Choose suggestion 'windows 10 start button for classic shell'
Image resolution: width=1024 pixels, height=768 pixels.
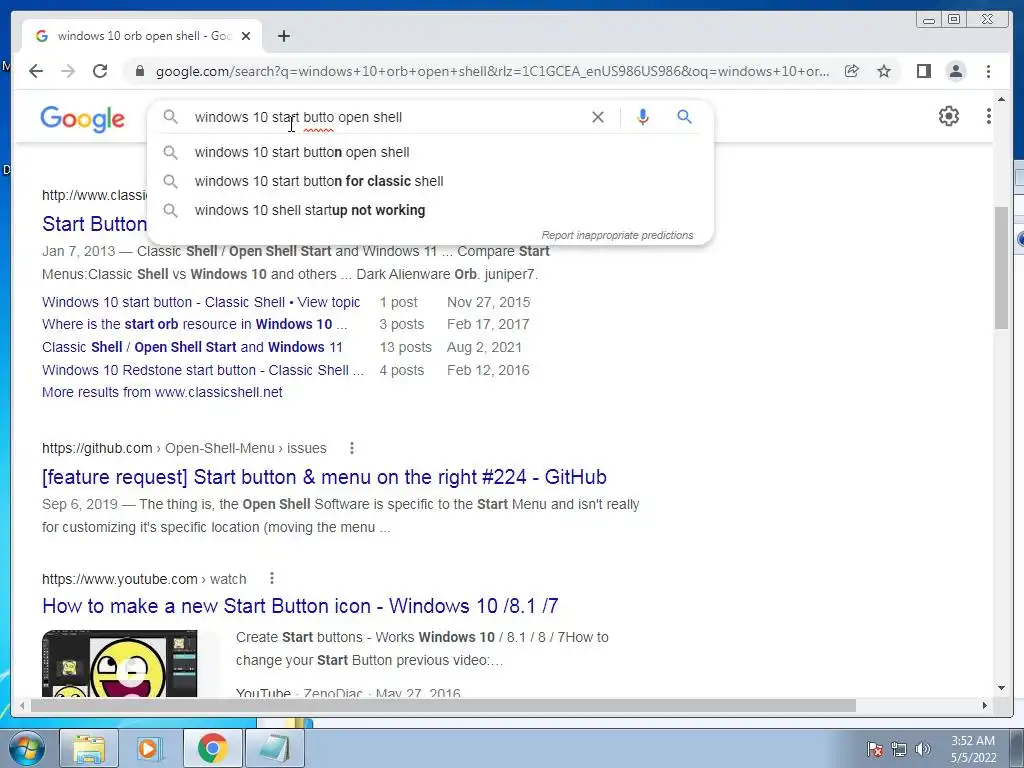[431, 181]
